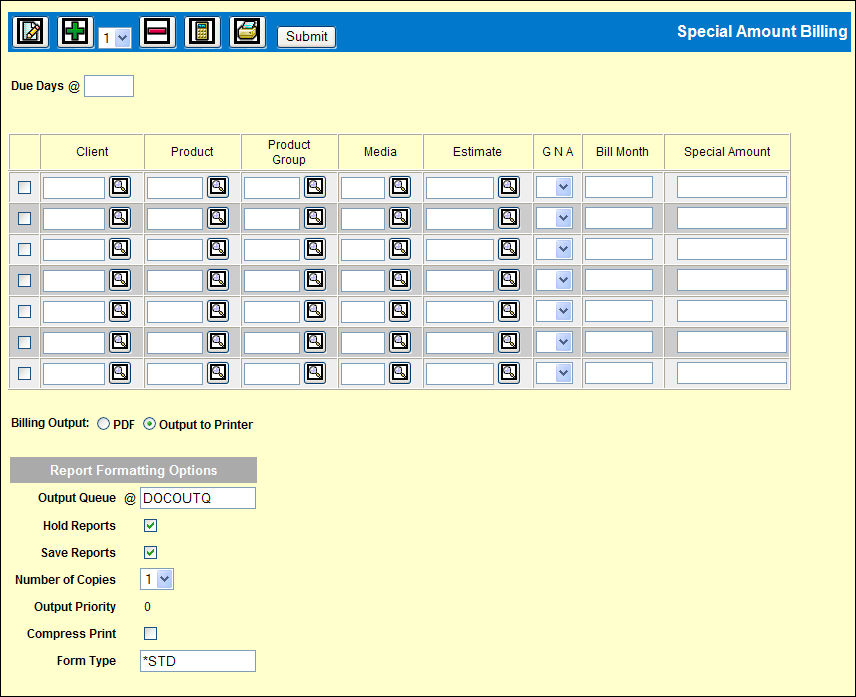The width and height of the screenshot is (856, 697).
Task: Open Product Group lookup in first row
Action: coord(315,187)
